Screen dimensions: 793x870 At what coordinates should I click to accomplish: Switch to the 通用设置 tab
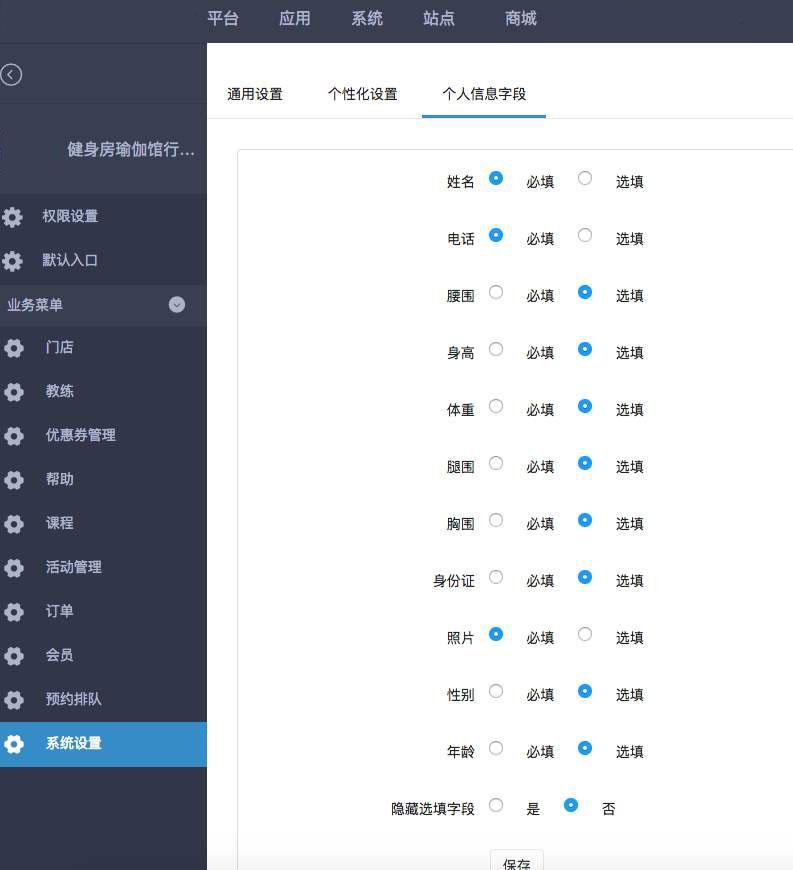pos(255,94)
